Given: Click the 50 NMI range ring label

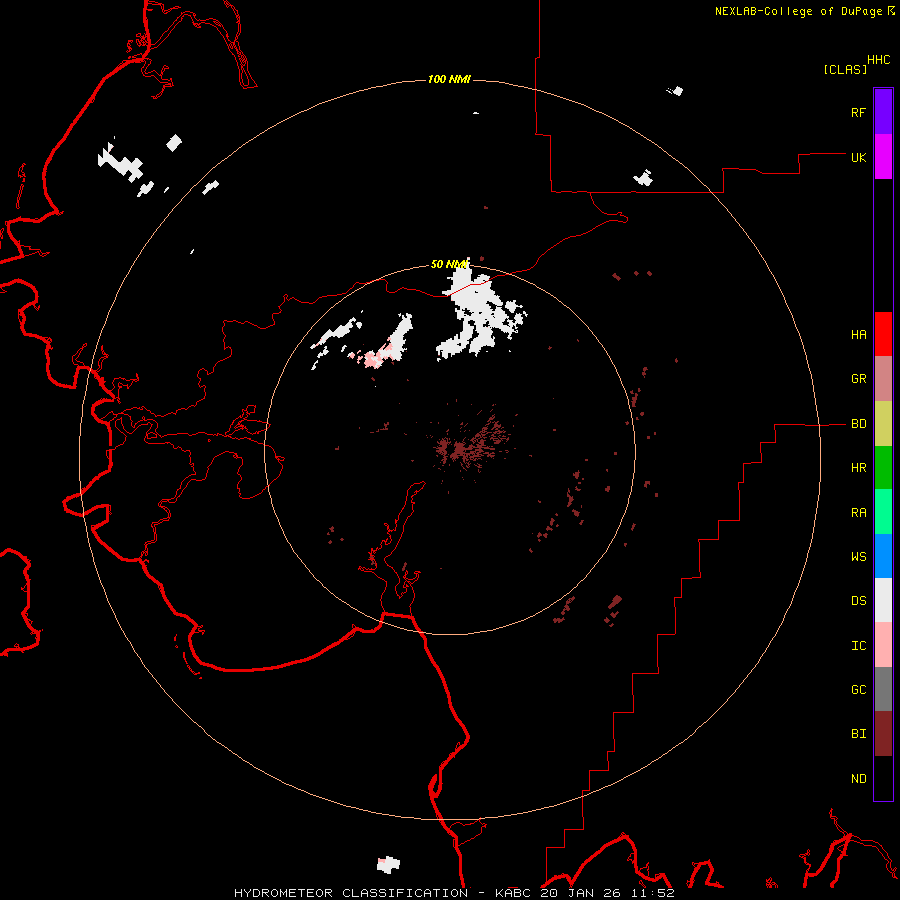Looking at the screenshot, I should pos(449,265).
